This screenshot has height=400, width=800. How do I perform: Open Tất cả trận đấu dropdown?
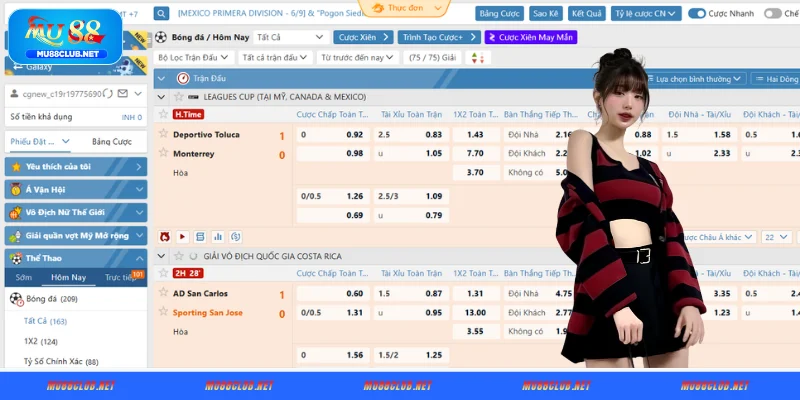(275, 58)
